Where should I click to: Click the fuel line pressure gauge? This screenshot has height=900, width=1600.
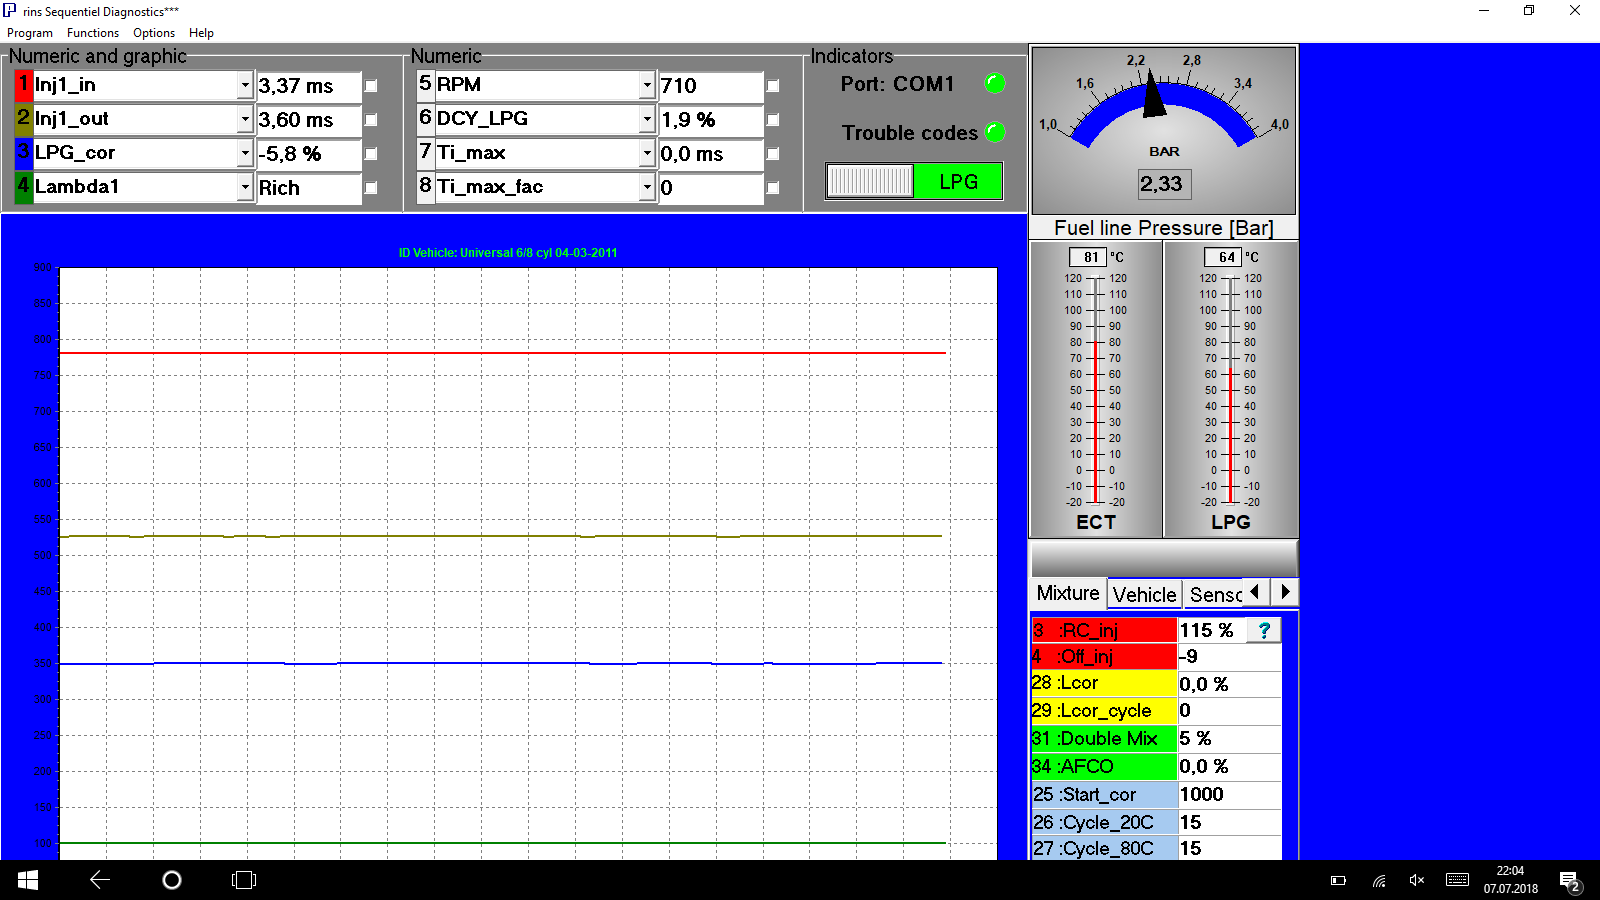pyautogui.click(x=1164, y=130)
